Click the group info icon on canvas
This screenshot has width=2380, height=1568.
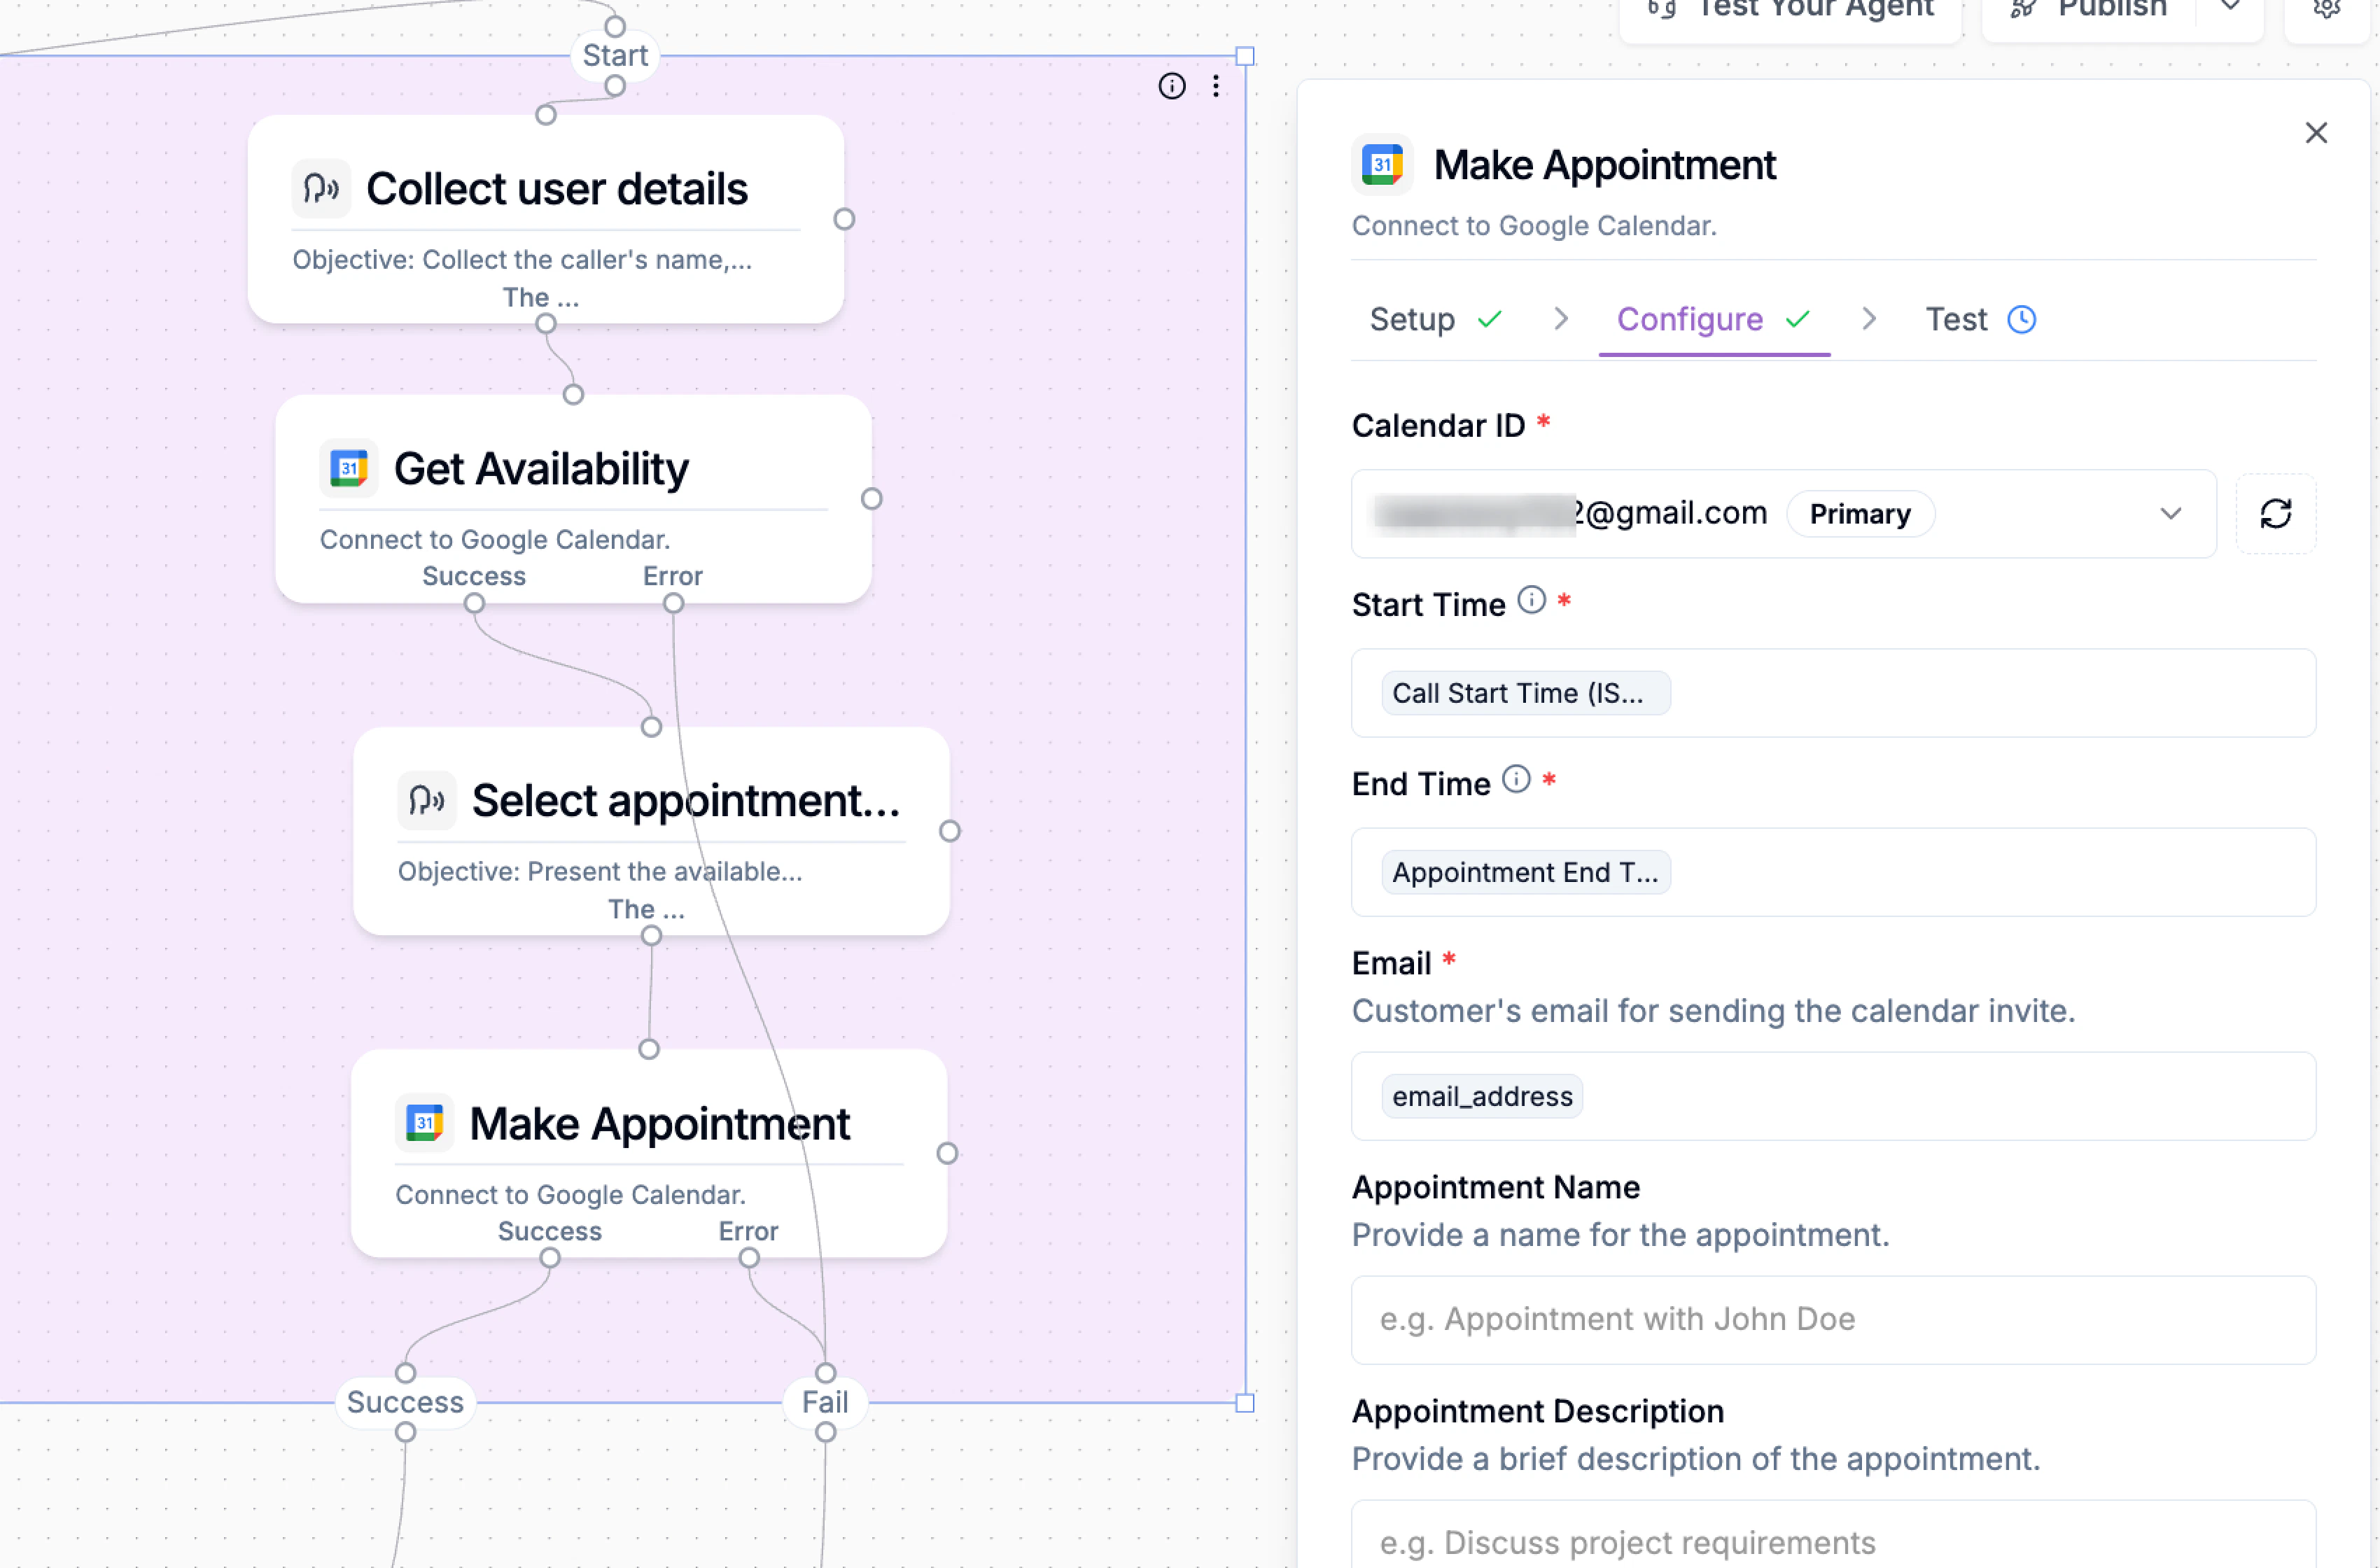(1171, 86)
